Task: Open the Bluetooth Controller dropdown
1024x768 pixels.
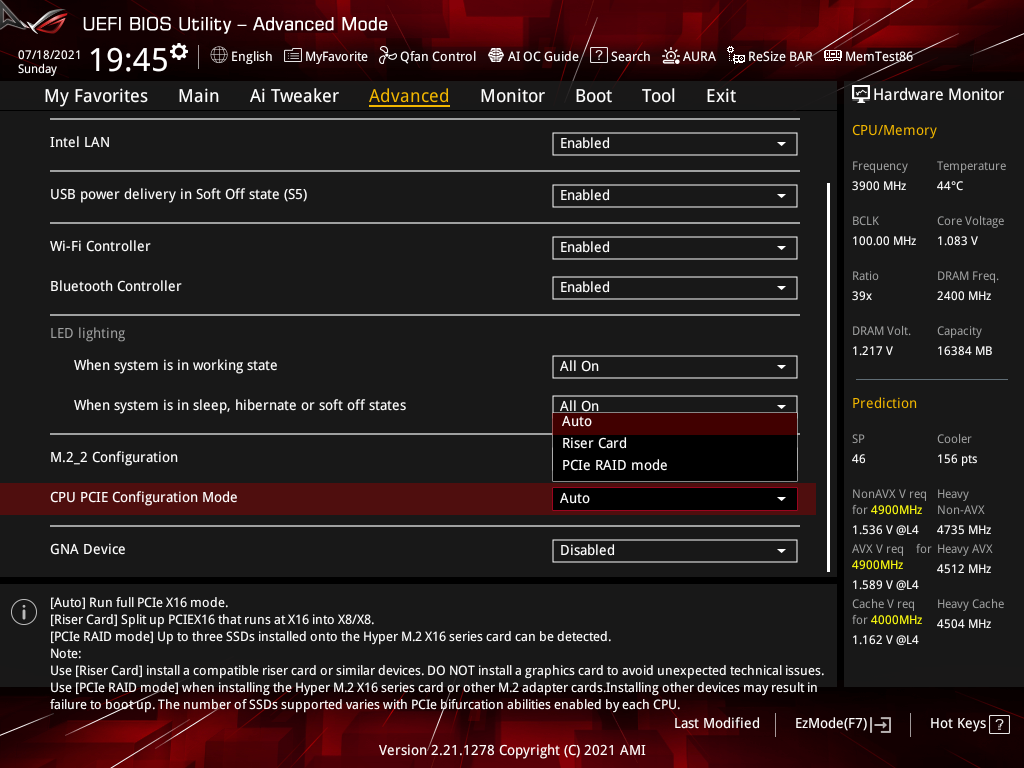Action: pos(674,287)
